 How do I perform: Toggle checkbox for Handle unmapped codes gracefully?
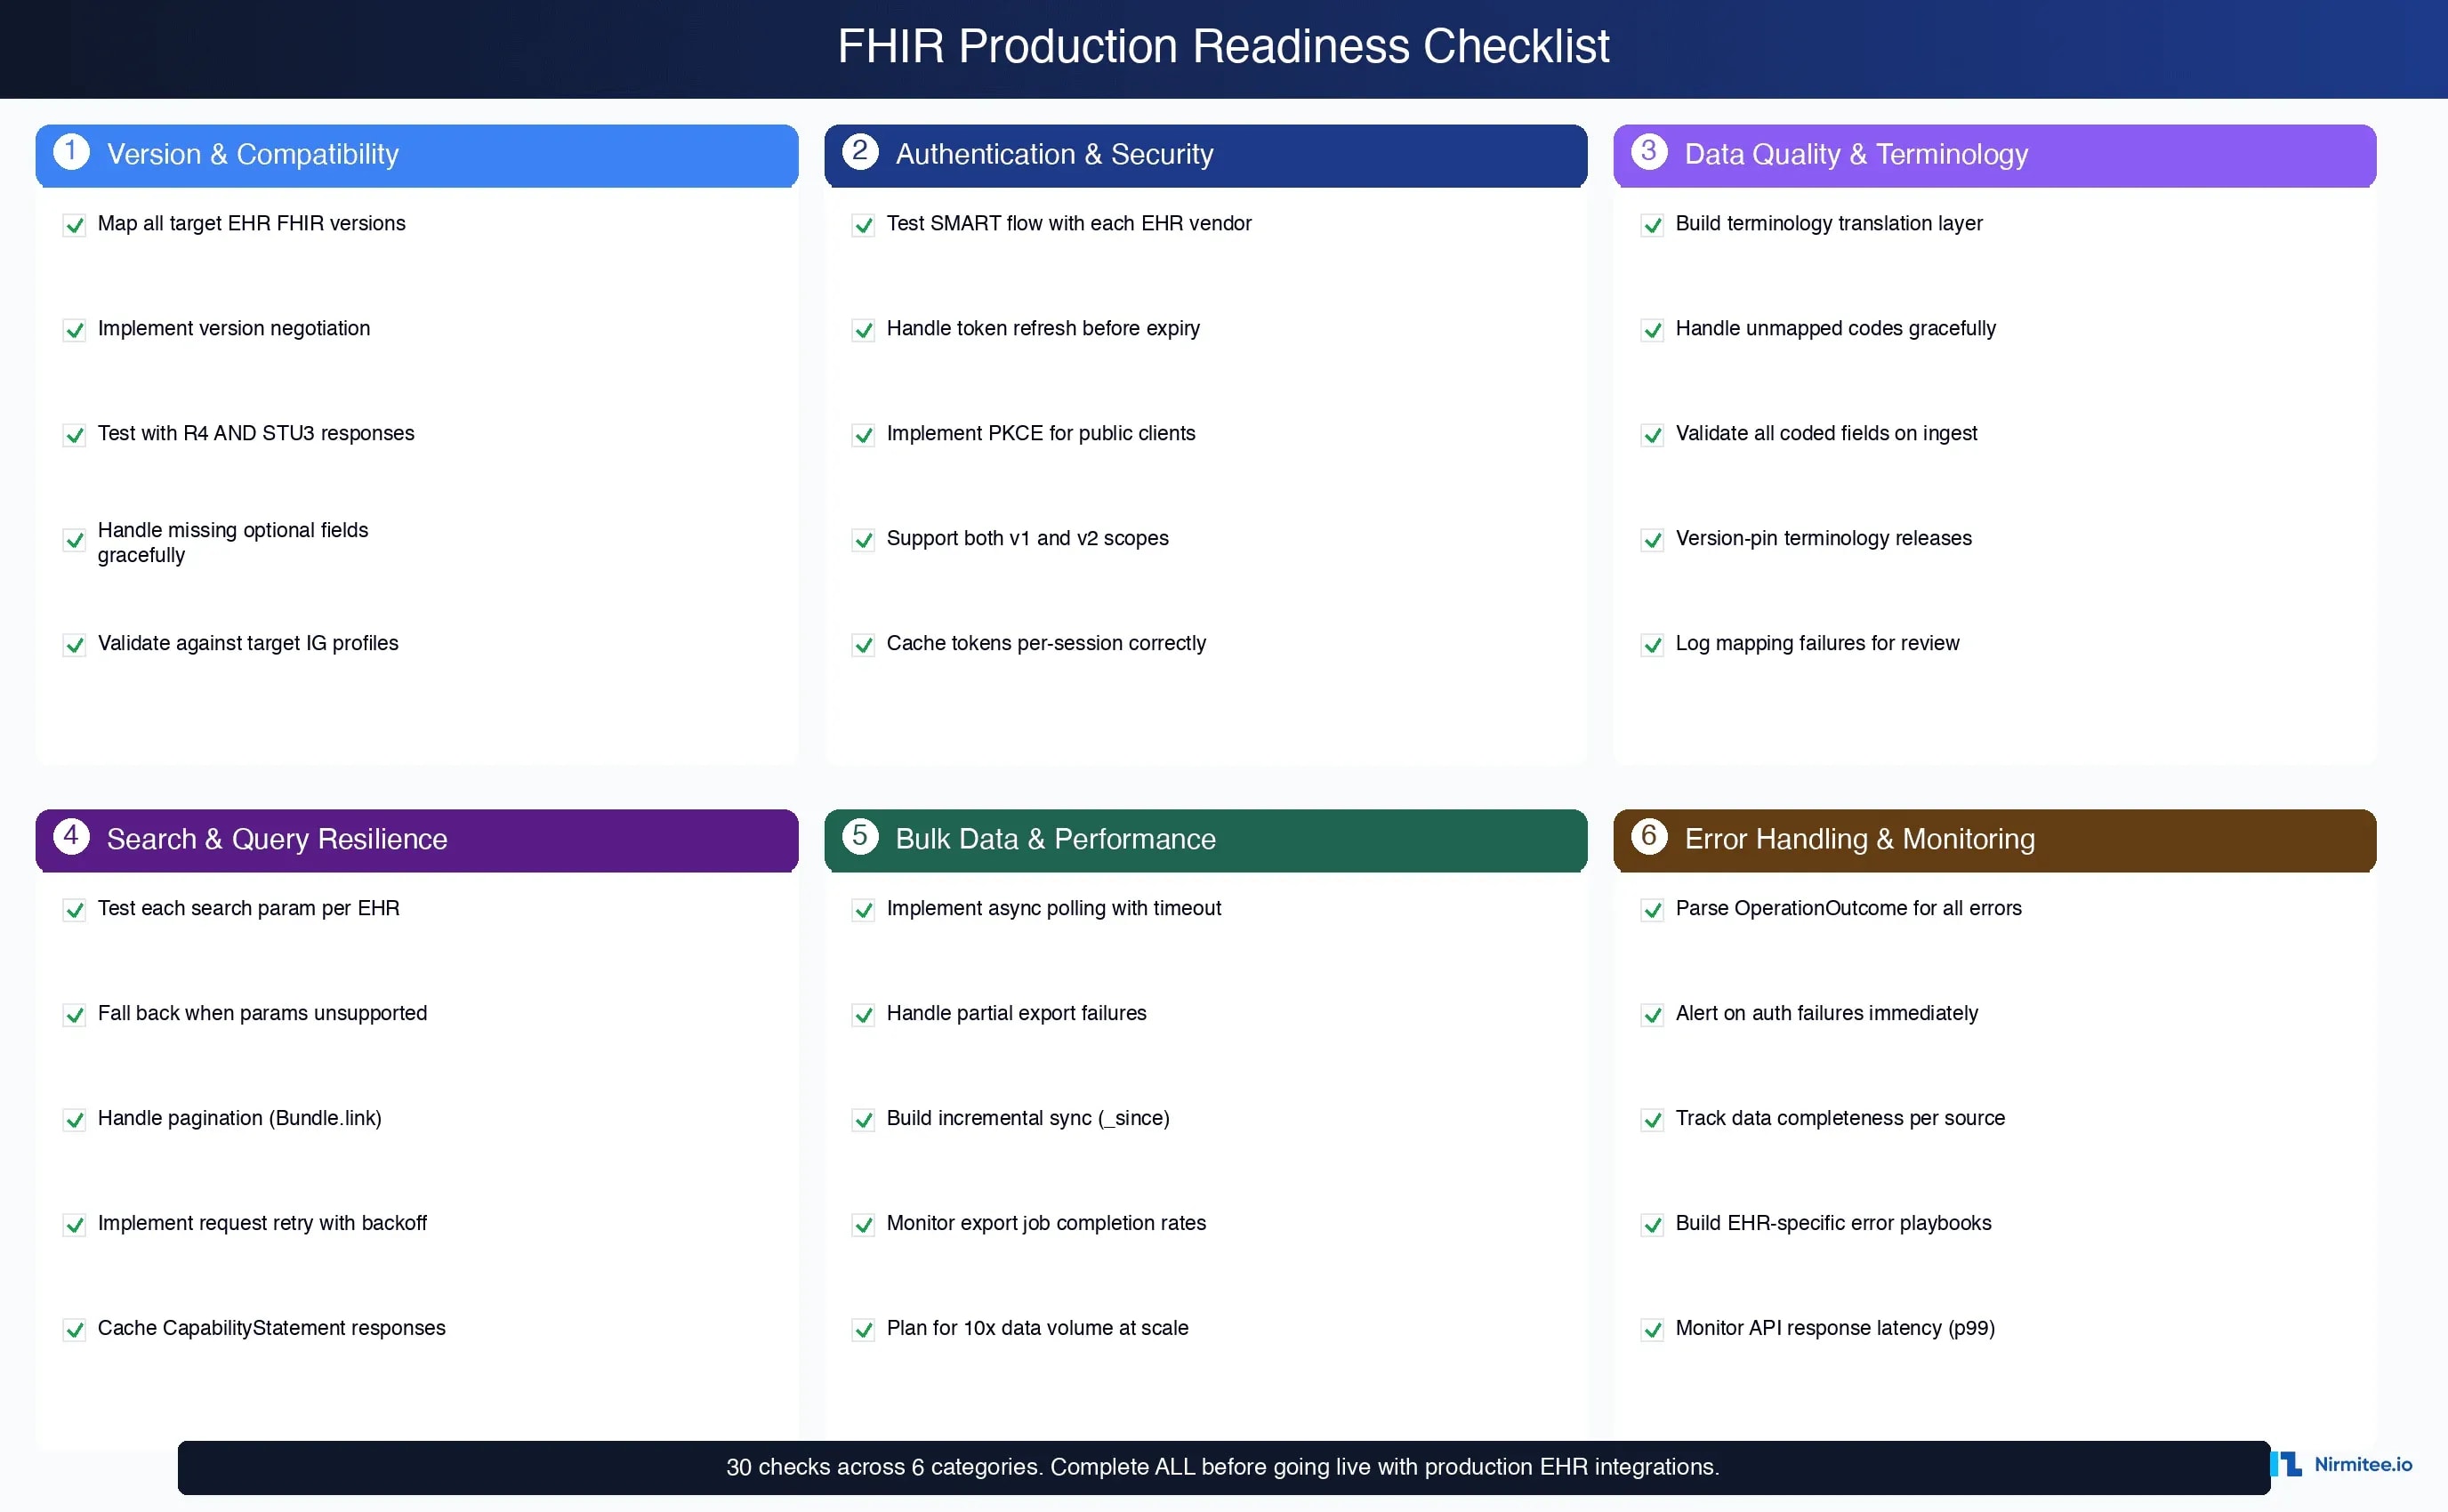(x=1652, y=330)
